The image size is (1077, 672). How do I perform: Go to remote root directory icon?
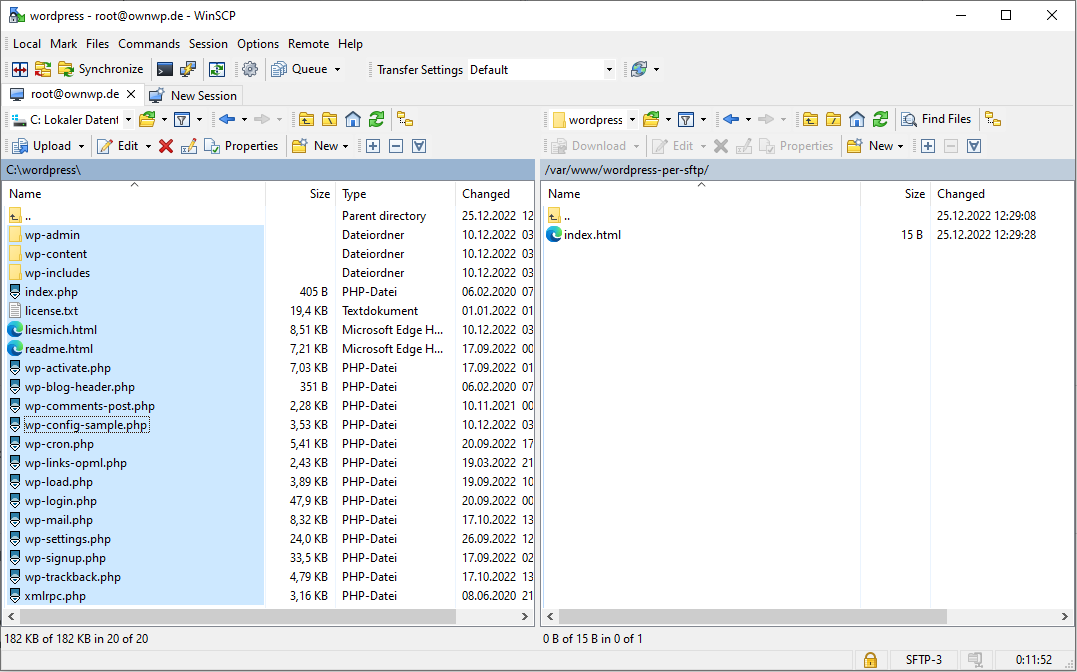[833, 120]
